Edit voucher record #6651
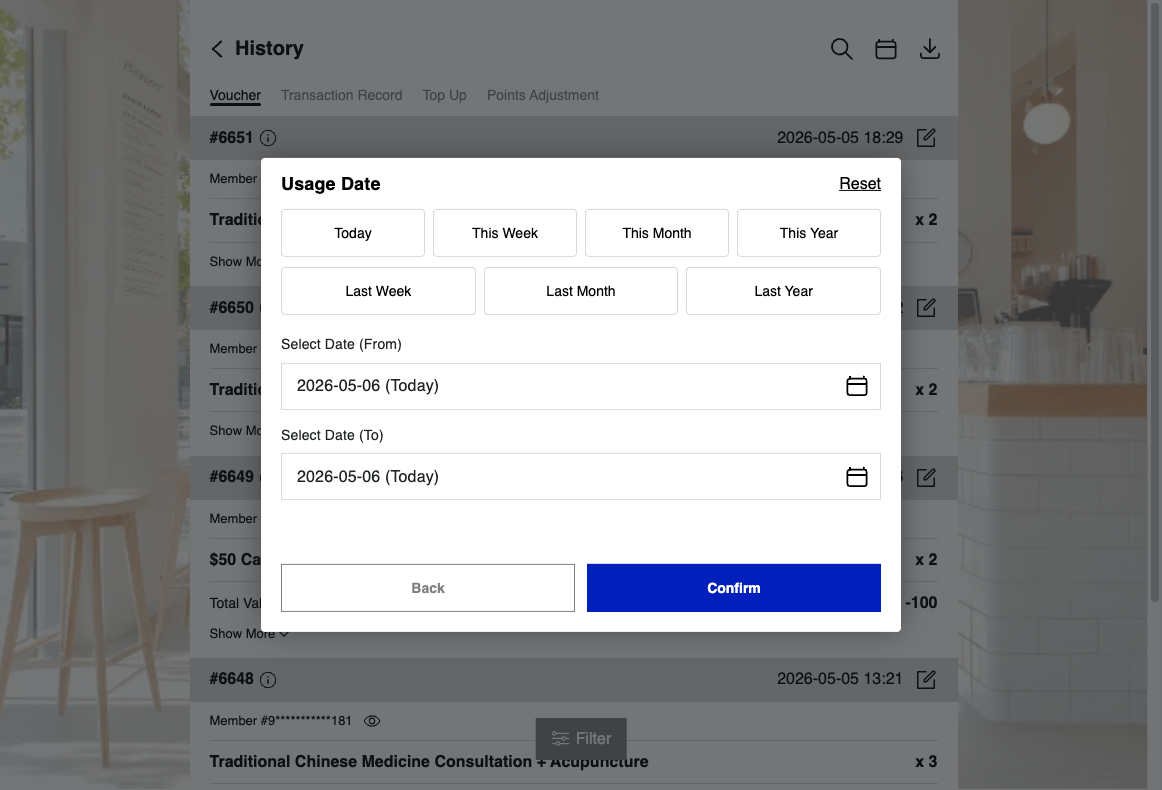The width and height of the screenshot is (1162, 790). click(x=926, y=138)
